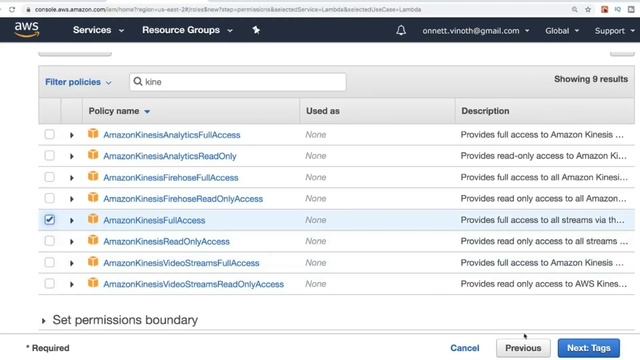
Task: Open AmazonKinesisFirehoseFullAccess policy link
Action: 171,178
